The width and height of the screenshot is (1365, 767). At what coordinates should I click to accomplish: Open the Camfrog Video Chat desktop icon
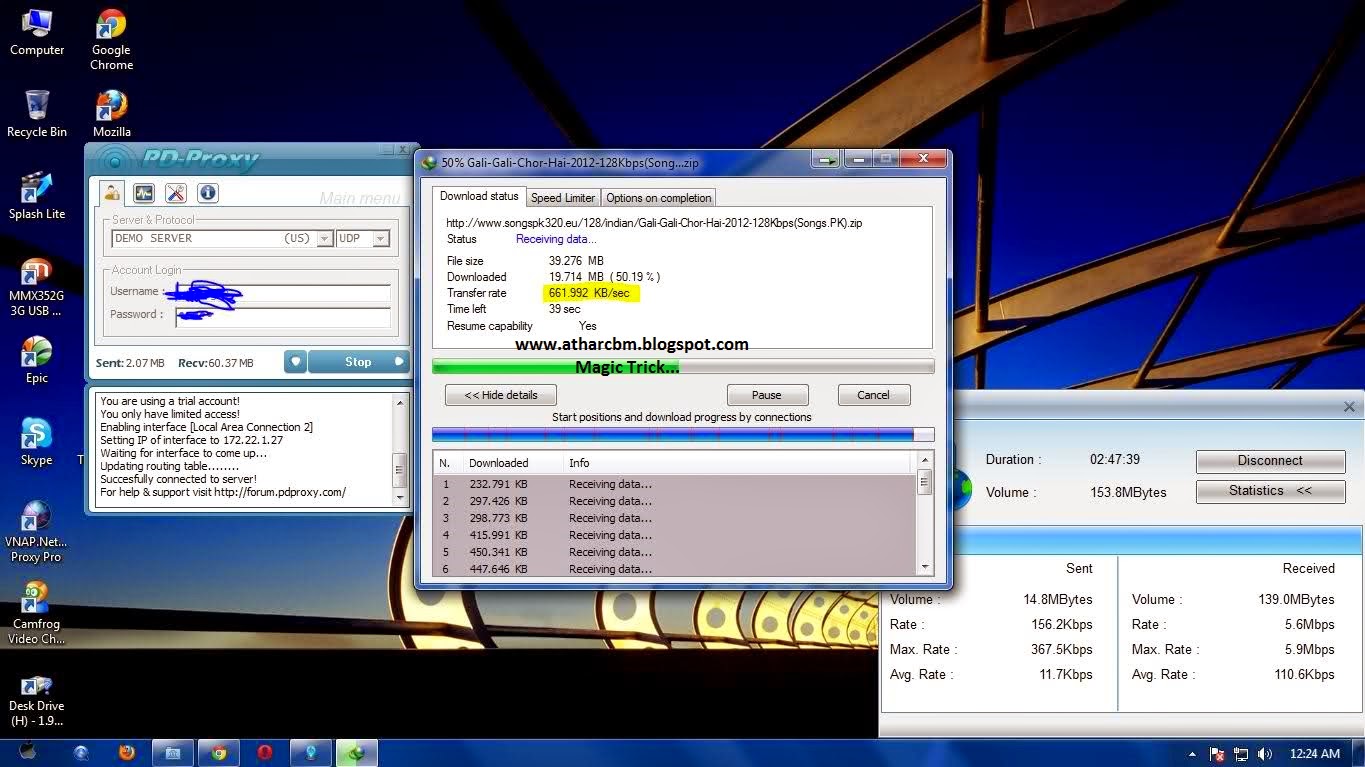tap(37, 613)
